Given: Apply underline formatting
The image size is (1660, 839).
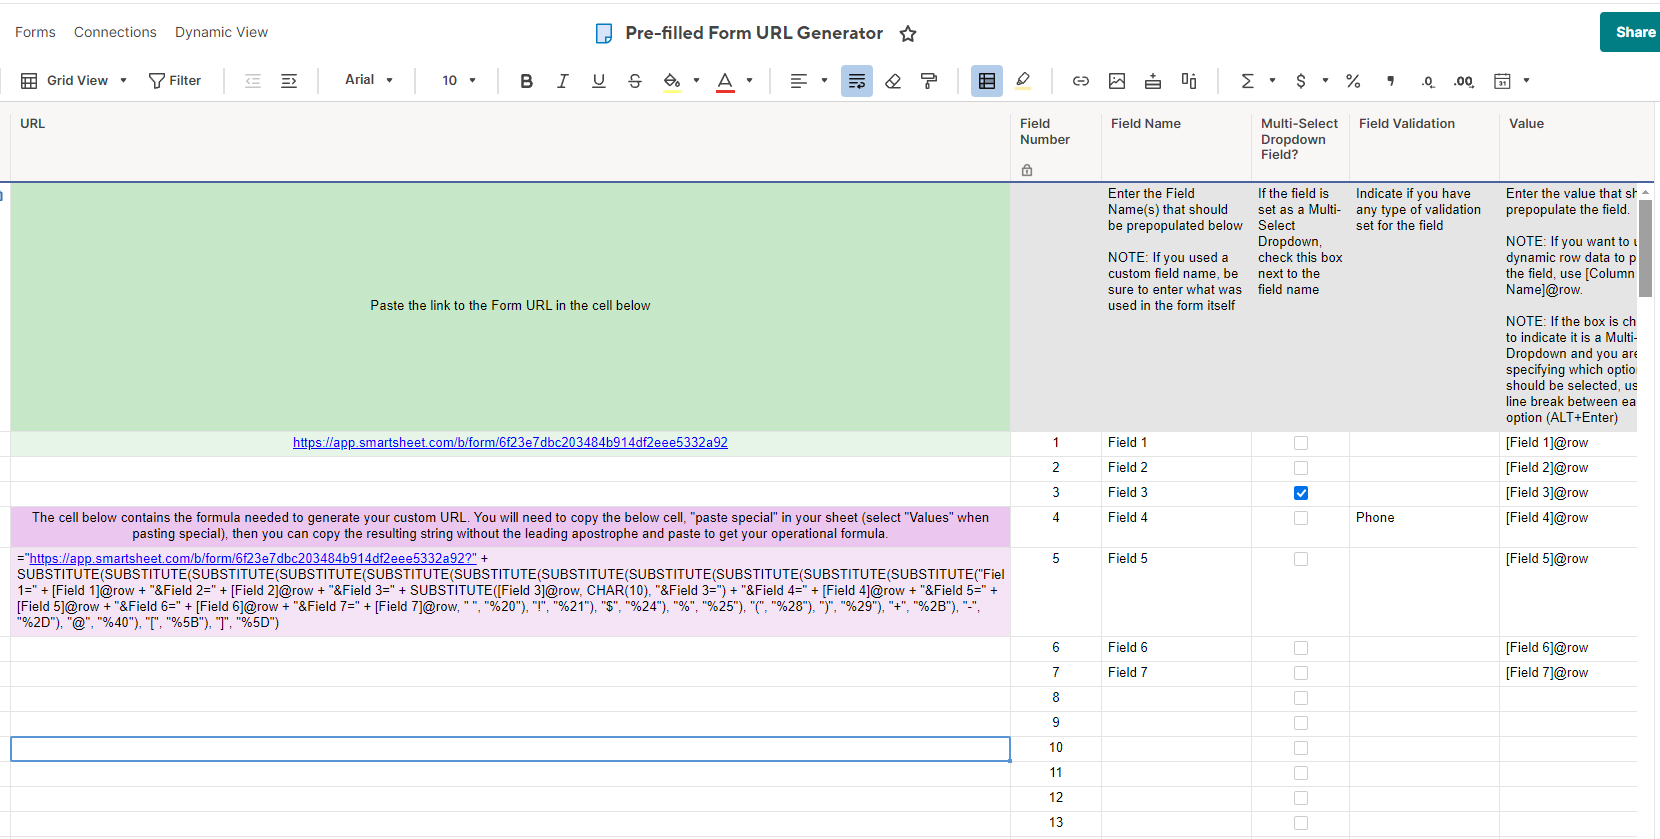Looking at the screenshot, I should tap(599, 81).
